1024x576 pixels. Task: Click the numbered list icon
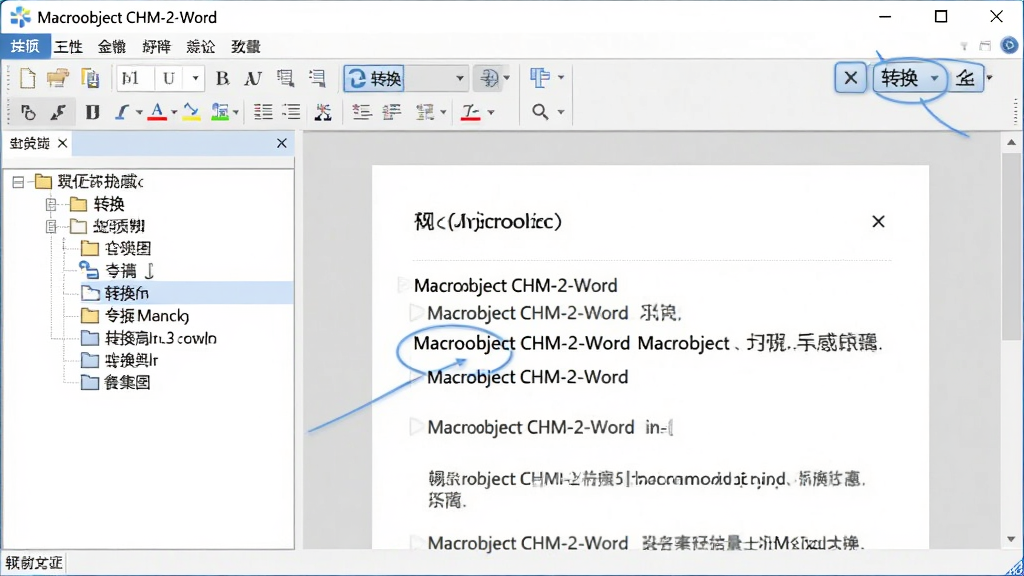(x=291, y=112)
